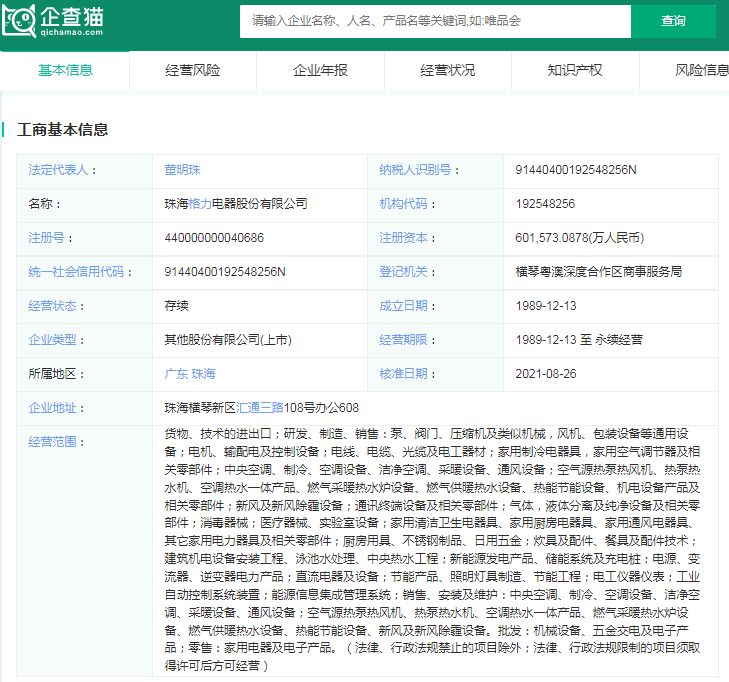
Task: Switch to the 经营状况 tab
Action: click(448, 71)
